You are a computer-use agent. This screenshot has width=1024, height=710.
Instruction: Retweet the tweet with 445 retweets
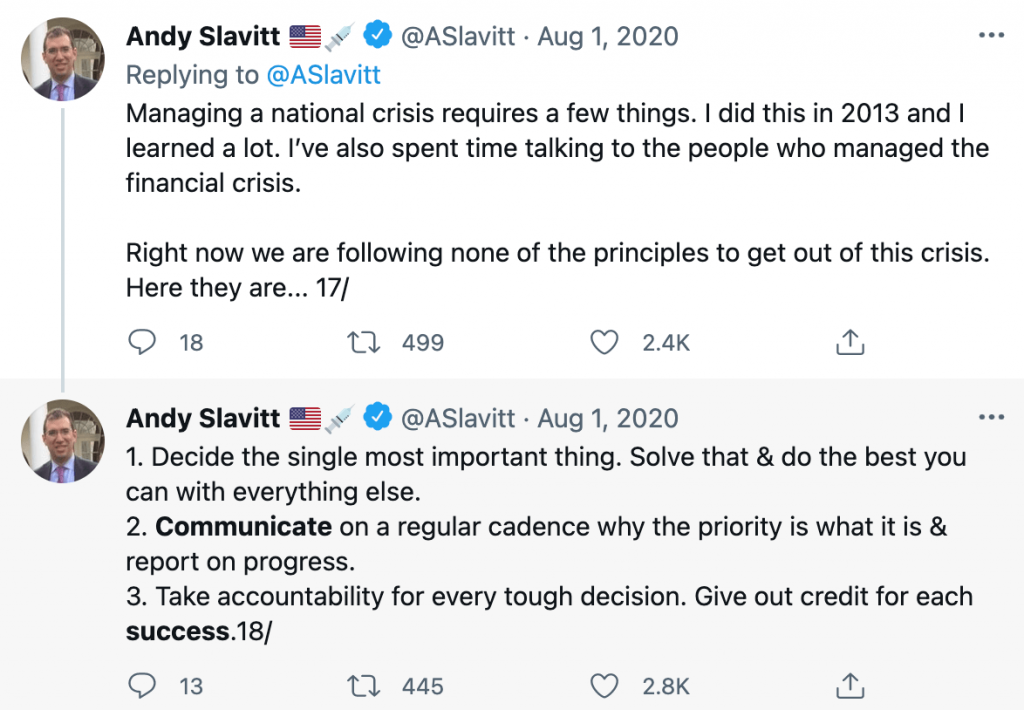point(363,686)
